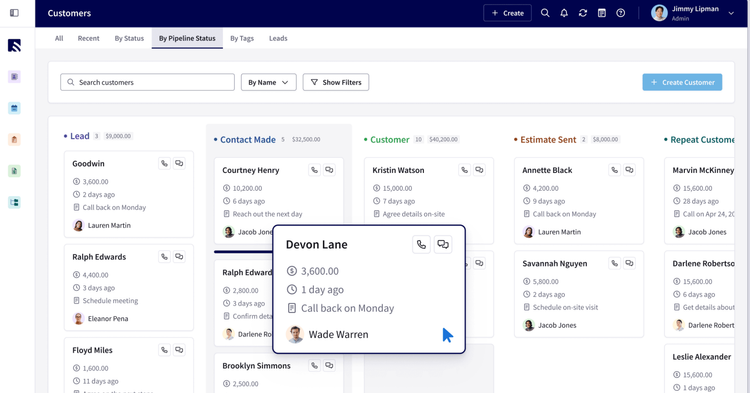Open the help question mark icon
The width and height of the screenshot is (750, 393).
tap(620, 13)
